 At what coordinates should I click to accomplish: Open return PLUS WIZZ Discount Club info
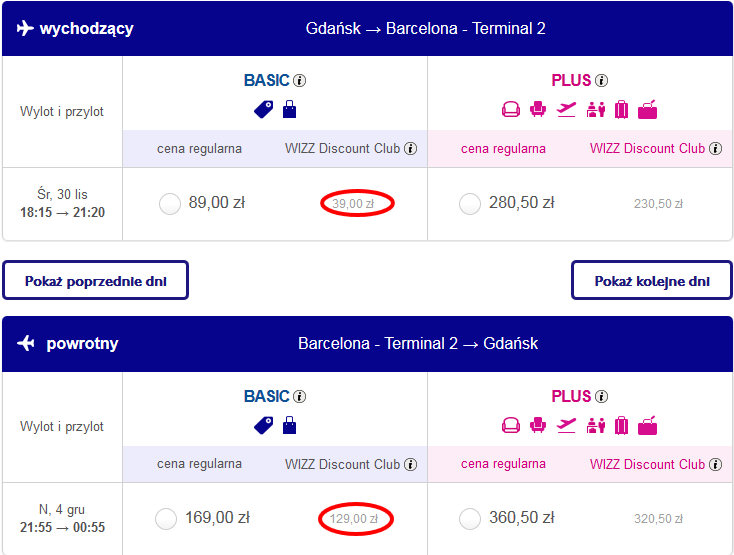tap(715, 464)
